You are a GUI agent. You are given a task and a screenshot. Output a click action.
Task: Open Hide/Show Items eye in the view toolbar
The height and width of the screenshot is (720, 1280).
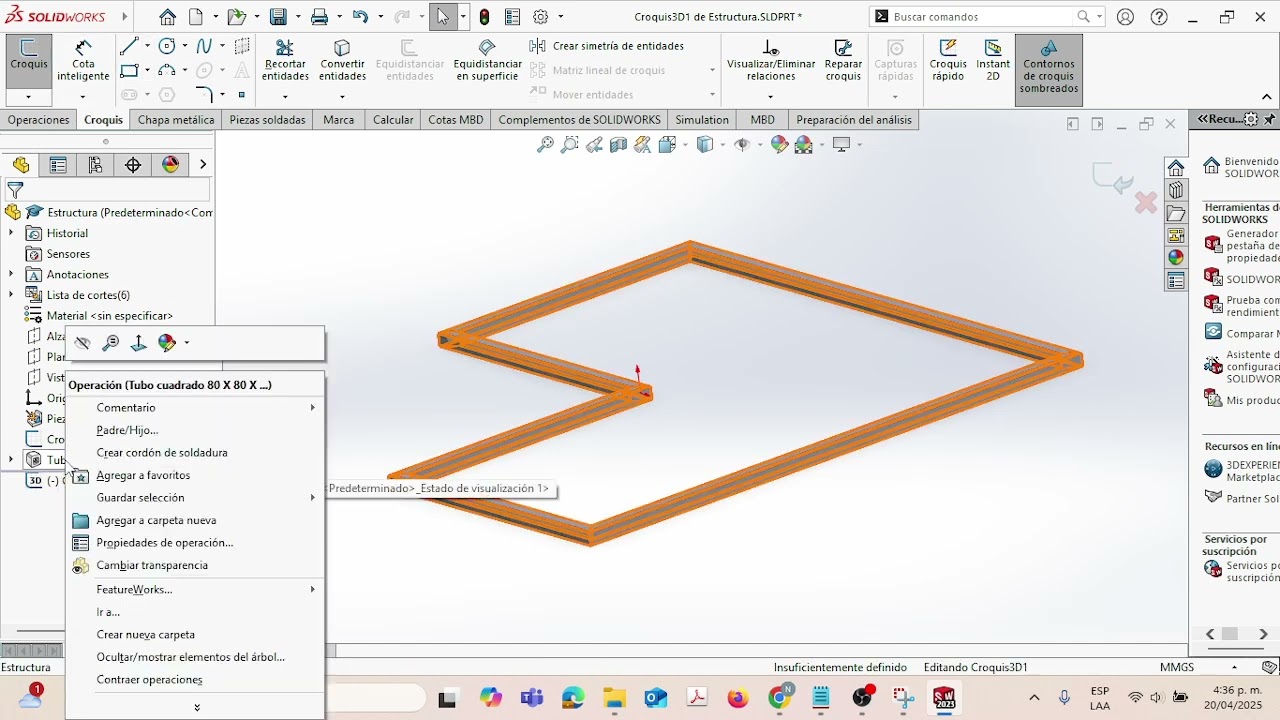pyautogui.click(x=742, y=145)
